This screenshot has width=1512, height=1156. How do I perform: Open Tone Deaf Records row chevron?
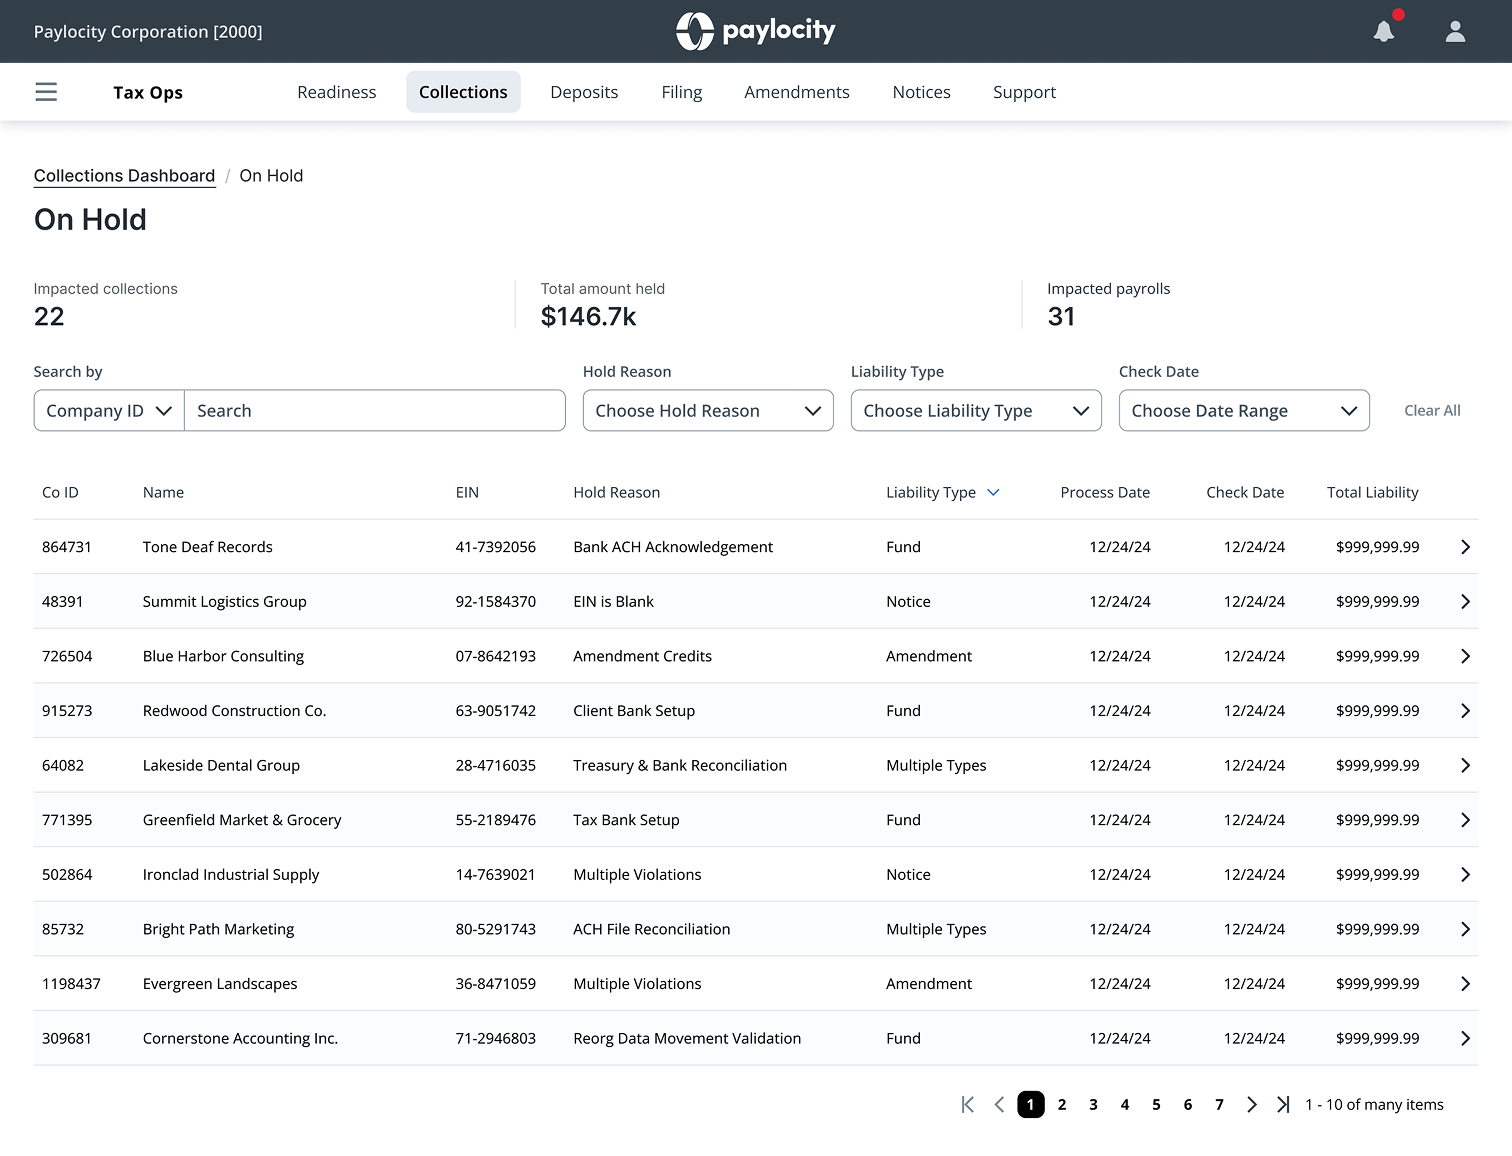(1465, 547)
